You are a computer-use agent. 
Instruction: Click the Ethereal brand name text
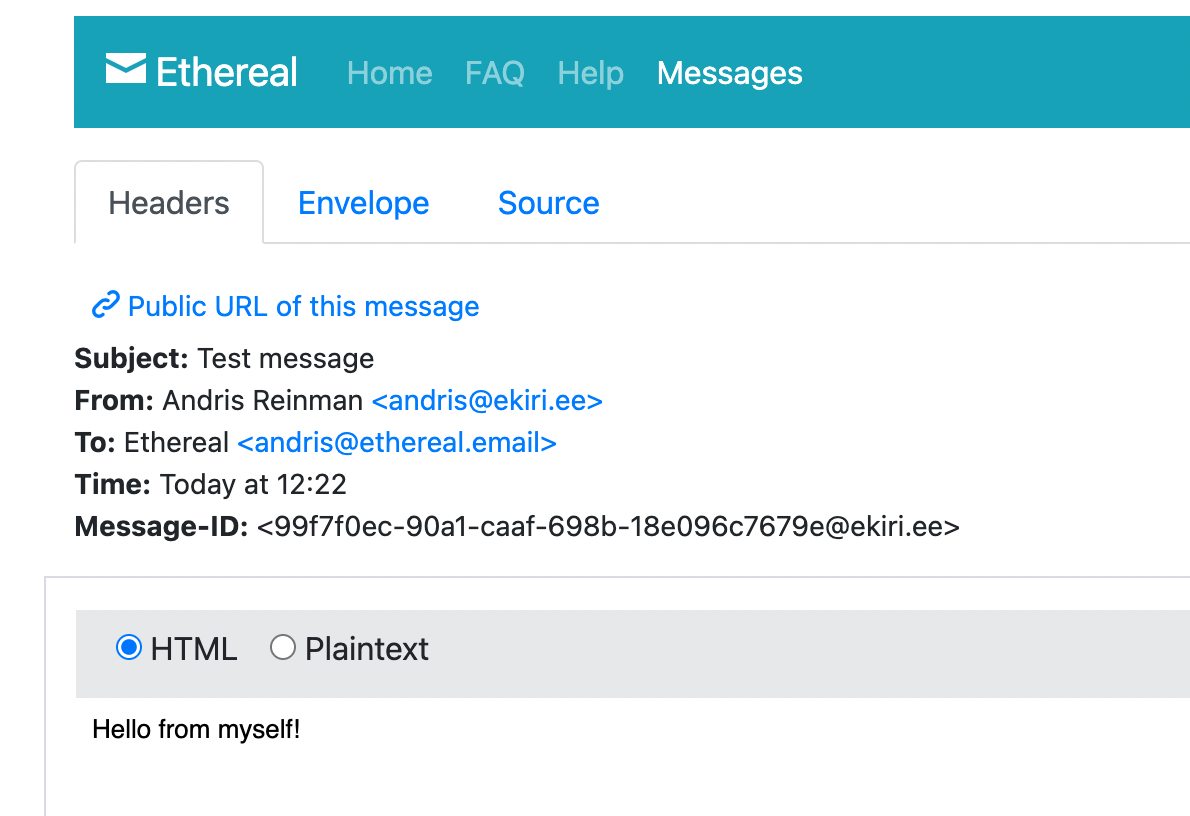[227, 73]
